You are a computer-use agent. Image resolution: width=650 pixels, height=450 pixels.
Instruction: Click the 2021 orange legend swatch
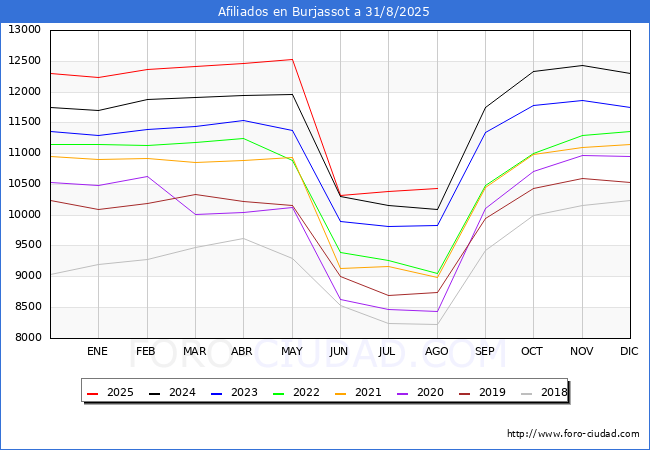click(x=340, y=393)
